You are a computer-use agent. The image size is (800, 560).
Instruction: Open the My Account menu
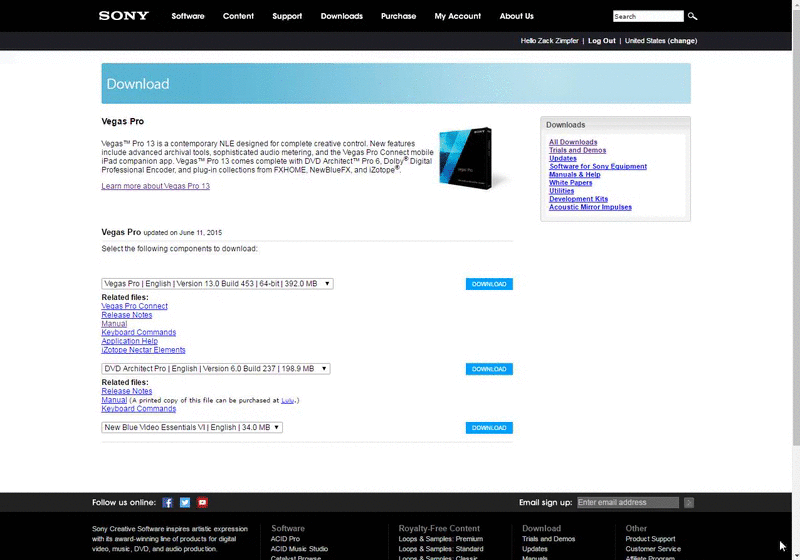tap(458, 16)
